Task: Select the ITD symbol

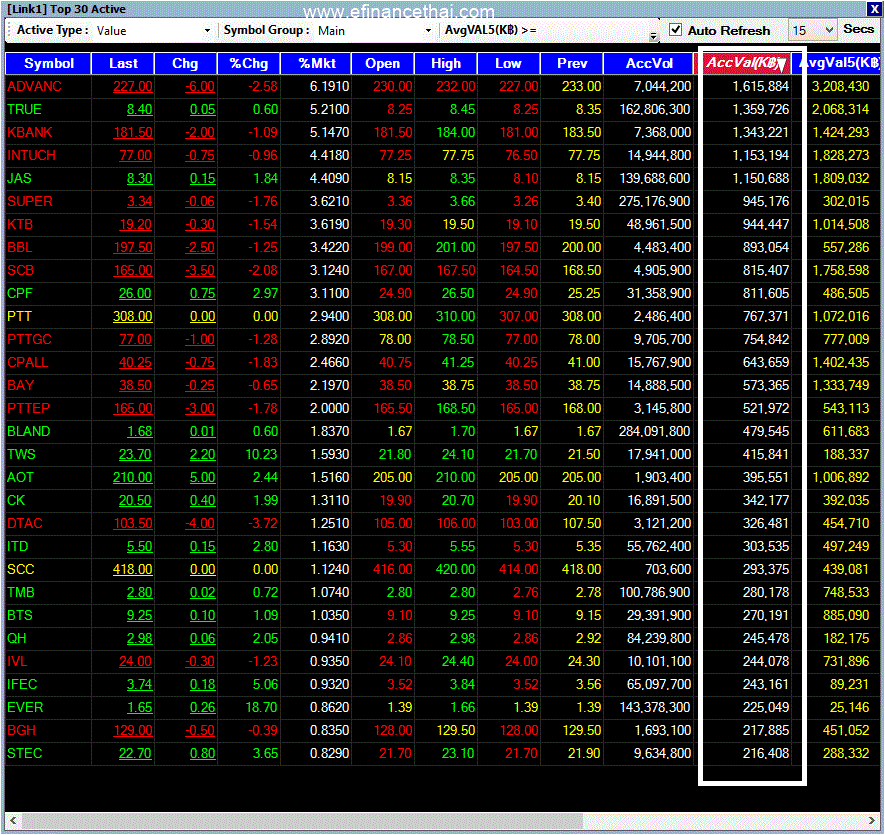Action: [17, 547]
